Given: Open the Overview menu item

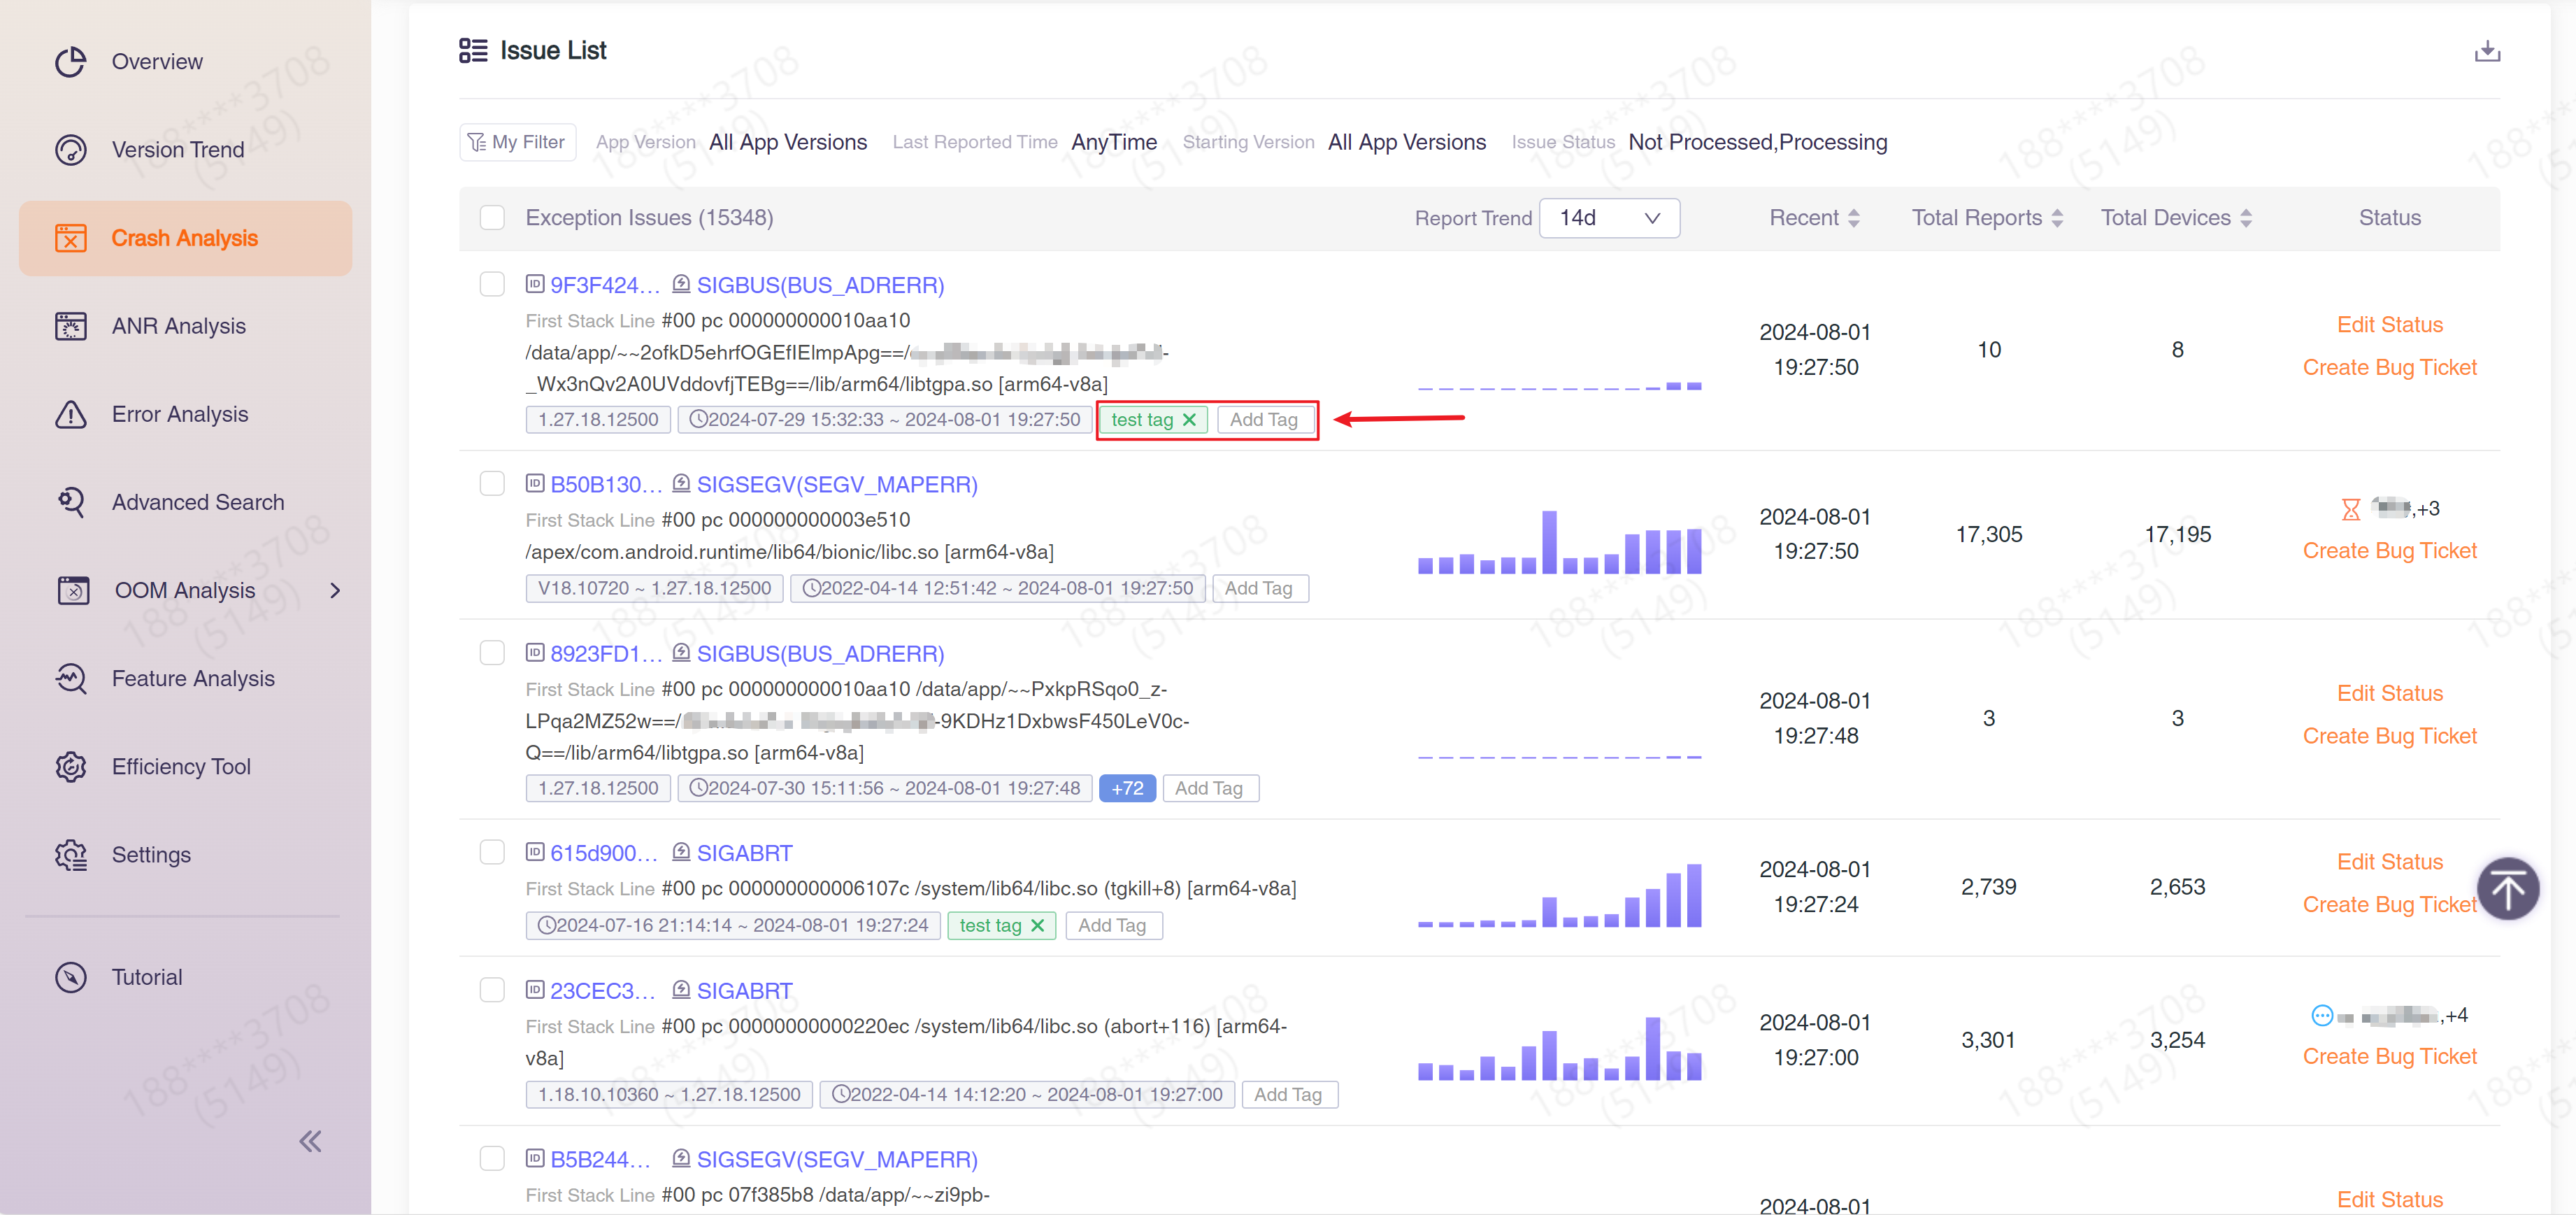Looking at the screenshot, I should tap(186, 62).
